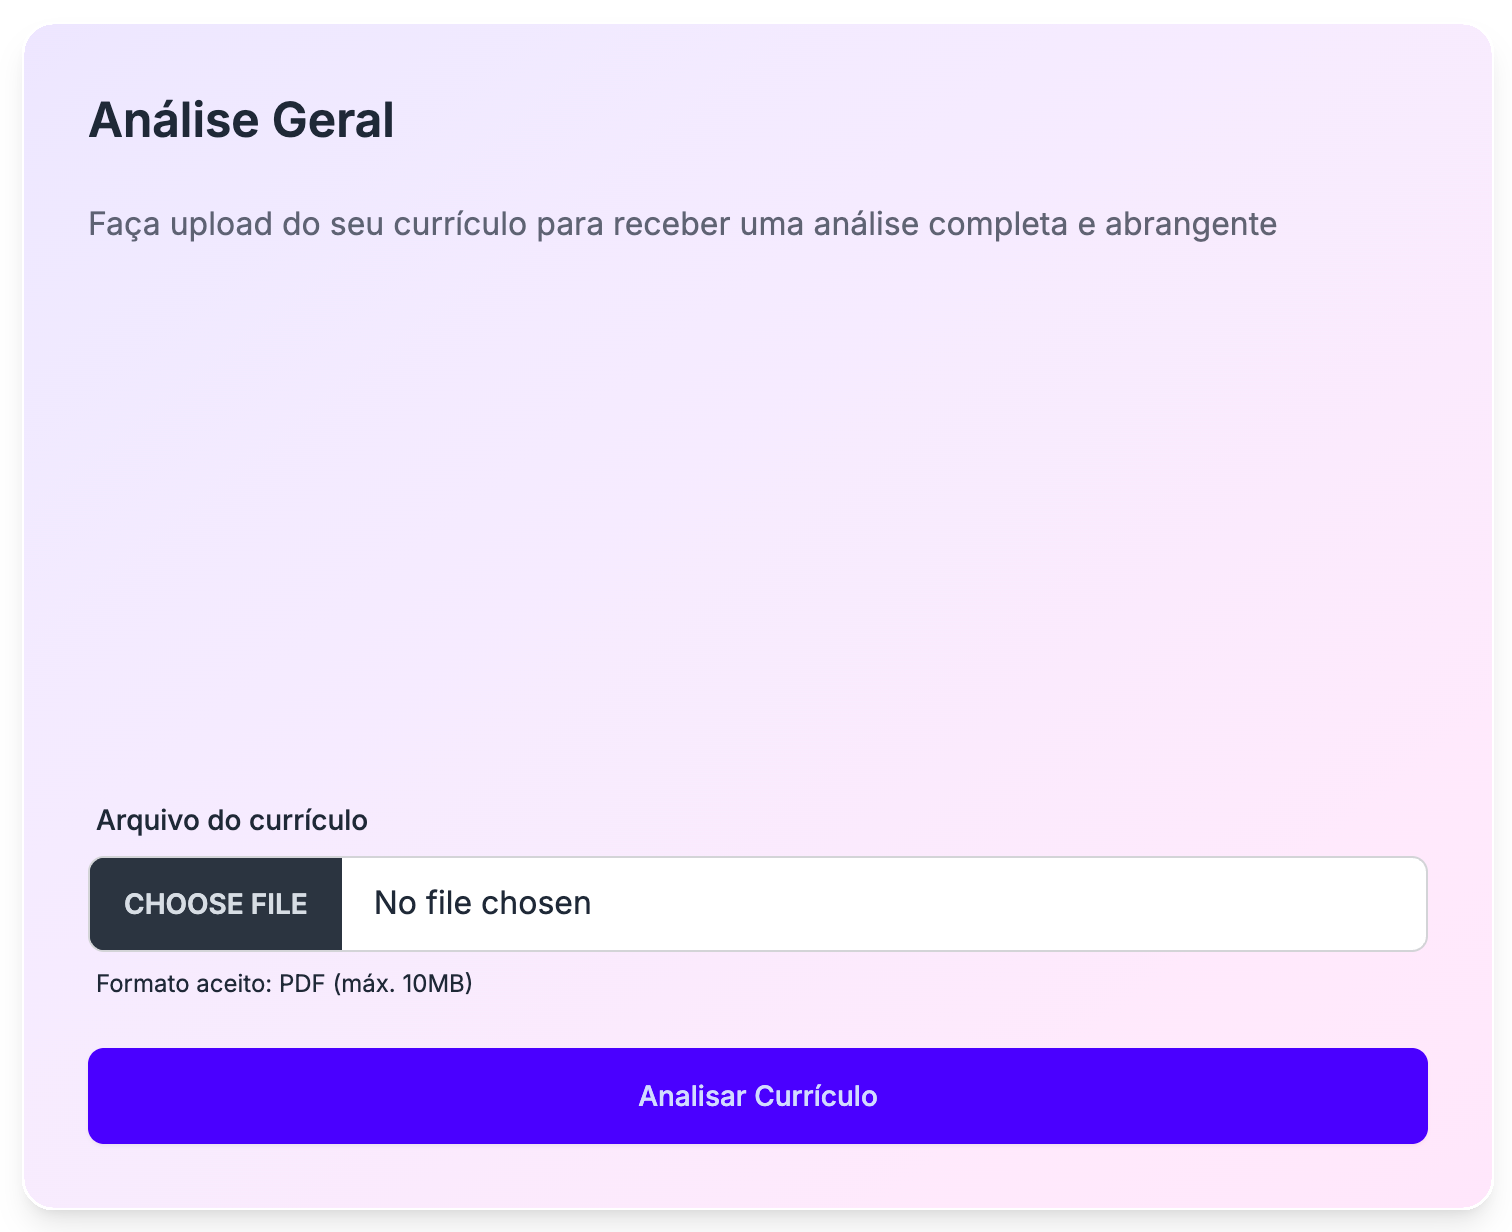The image size is (1512, 1232).
Task: Start analysis with Analisar Currículo
Action: (758, 1096)
